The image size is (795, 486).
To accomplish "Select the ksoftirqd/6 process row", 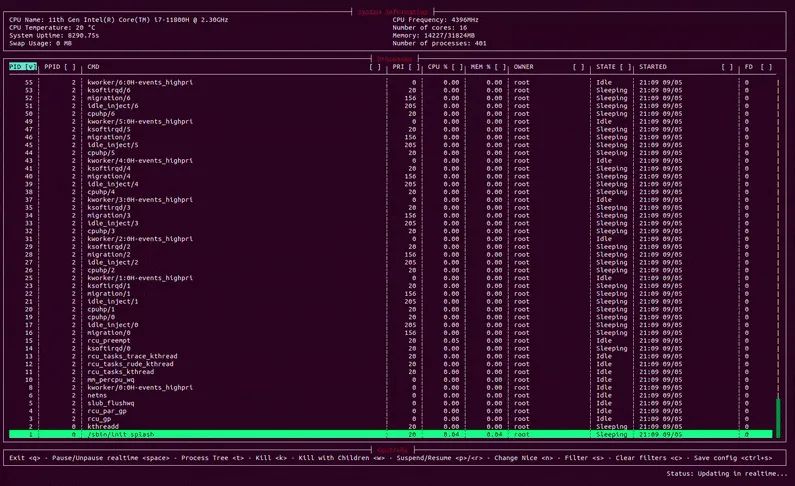I will click(x=390, y=90).
